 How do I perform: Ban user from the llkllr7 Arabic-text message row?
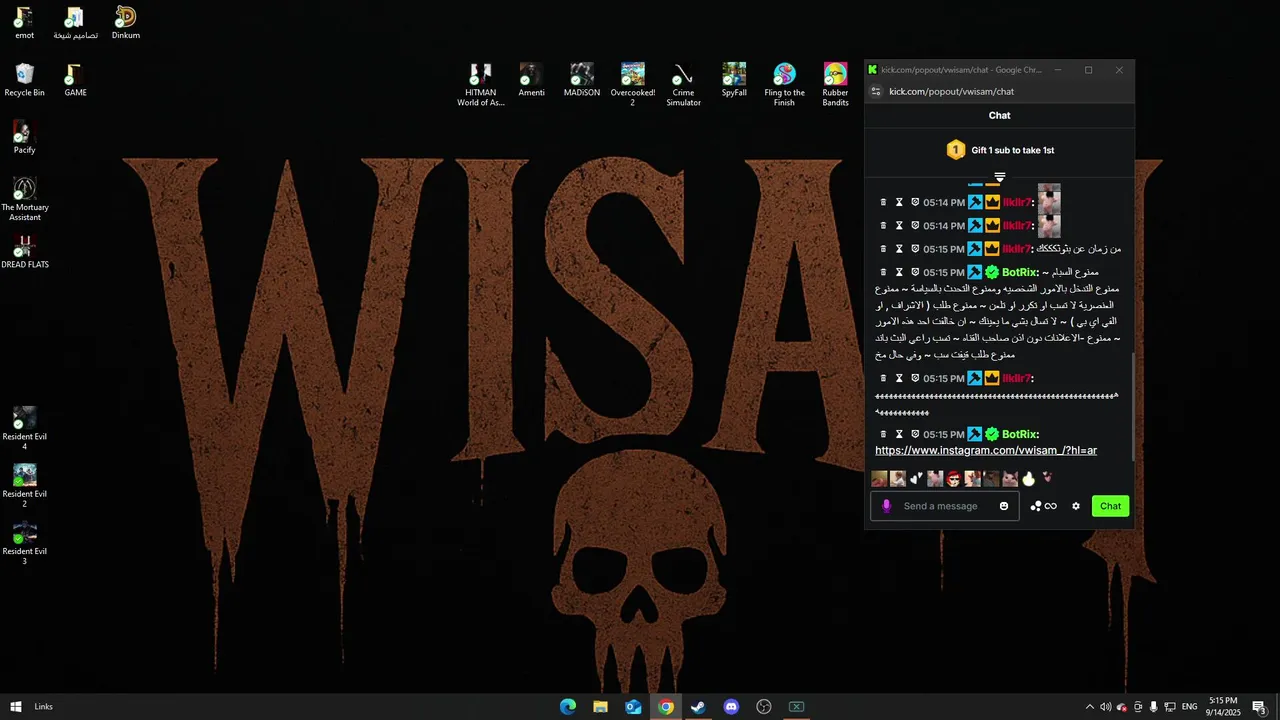point(915,249)
